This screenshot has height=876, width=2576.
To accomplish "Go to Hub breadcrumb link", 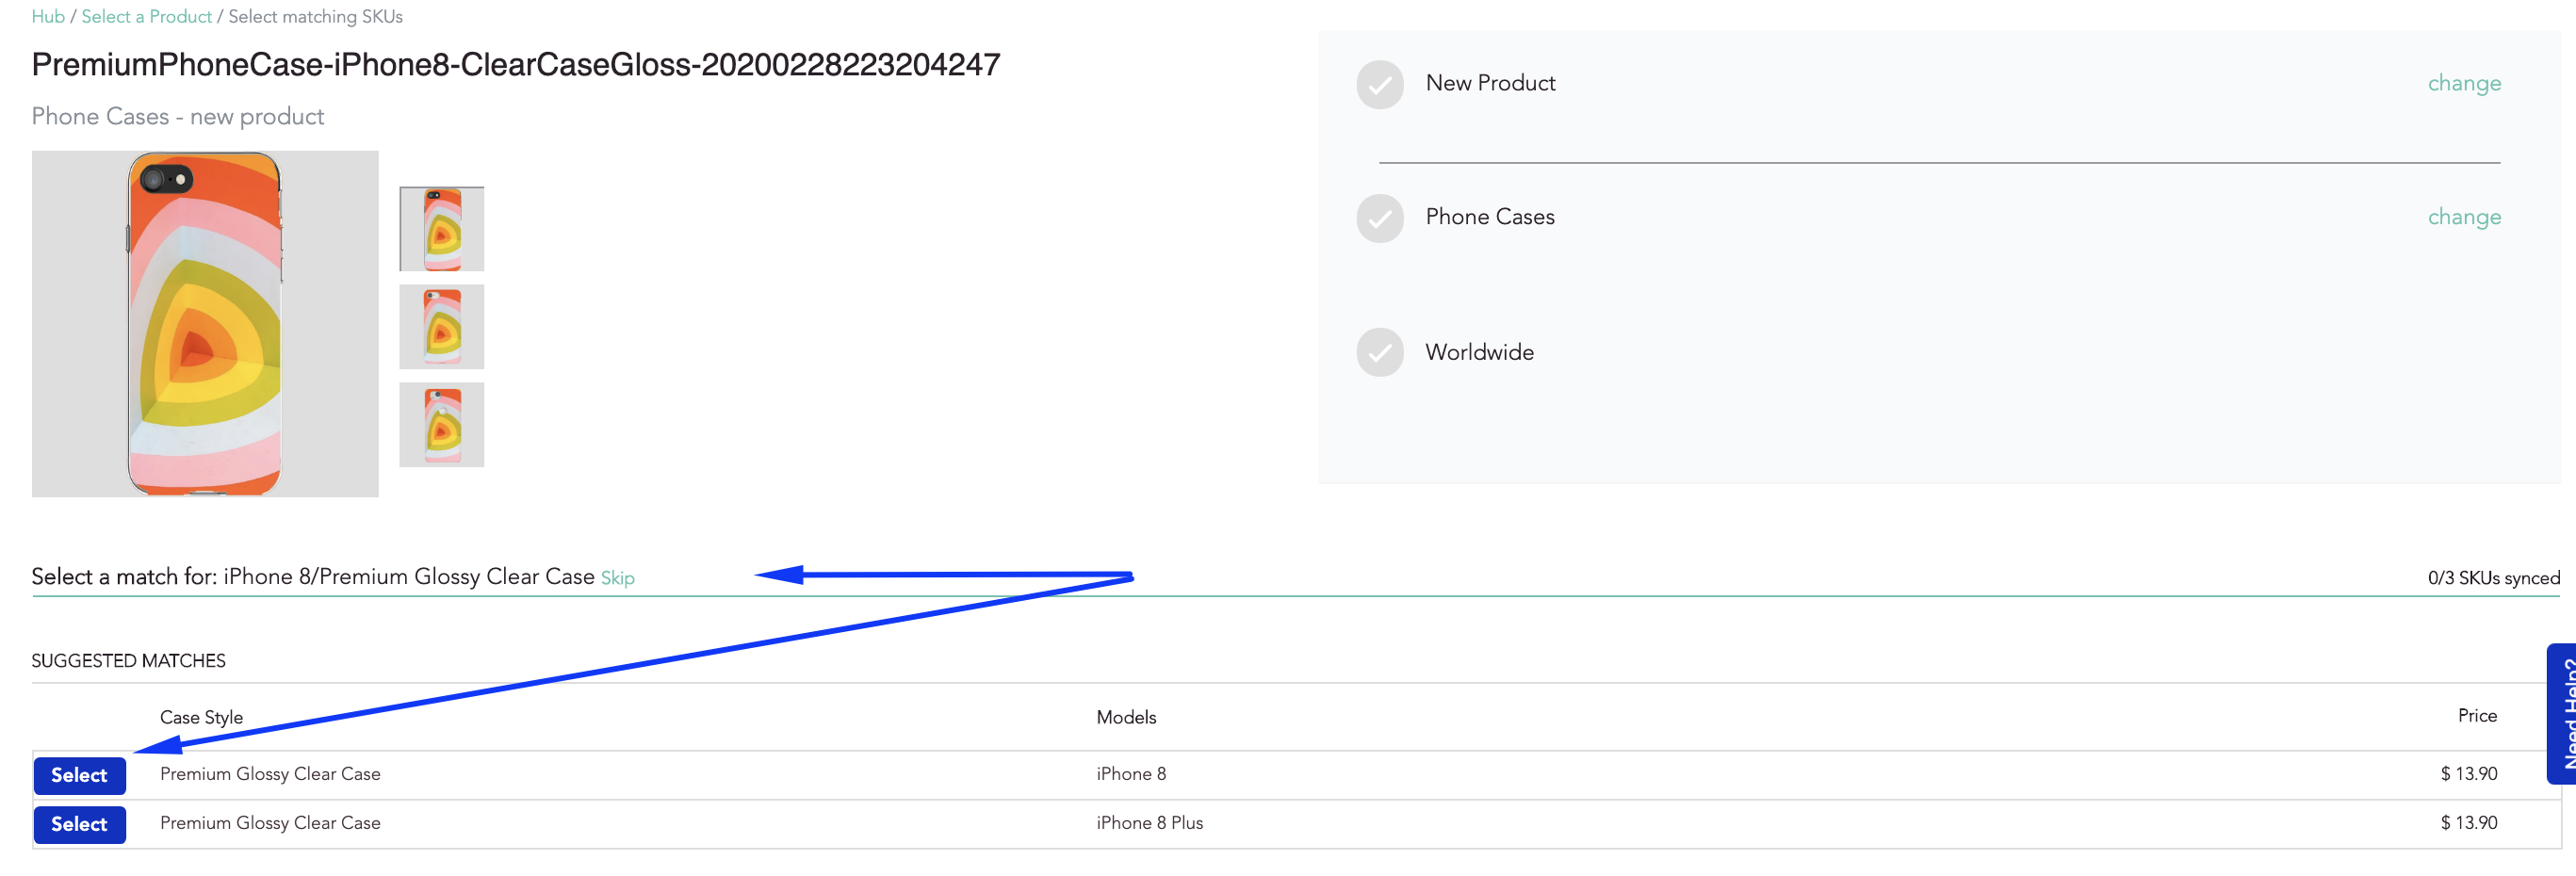I will 48,16.
